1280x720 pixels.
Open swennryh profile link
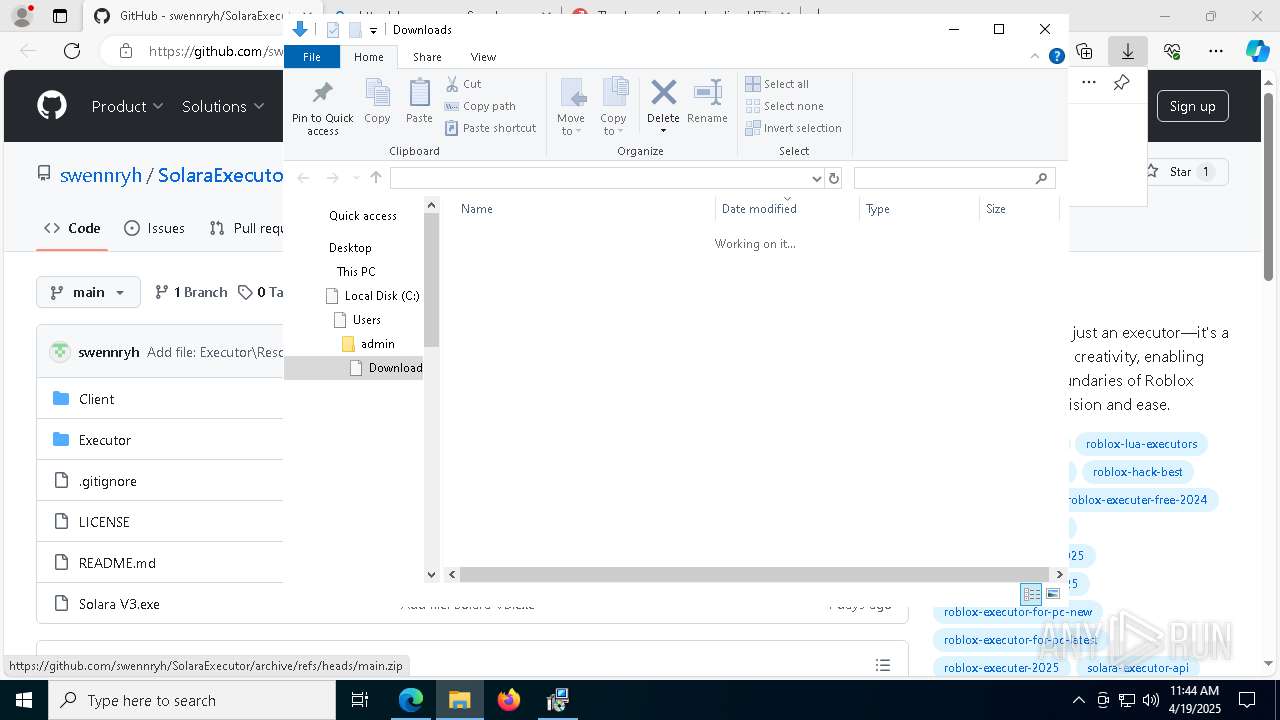[x=101, y=175]
